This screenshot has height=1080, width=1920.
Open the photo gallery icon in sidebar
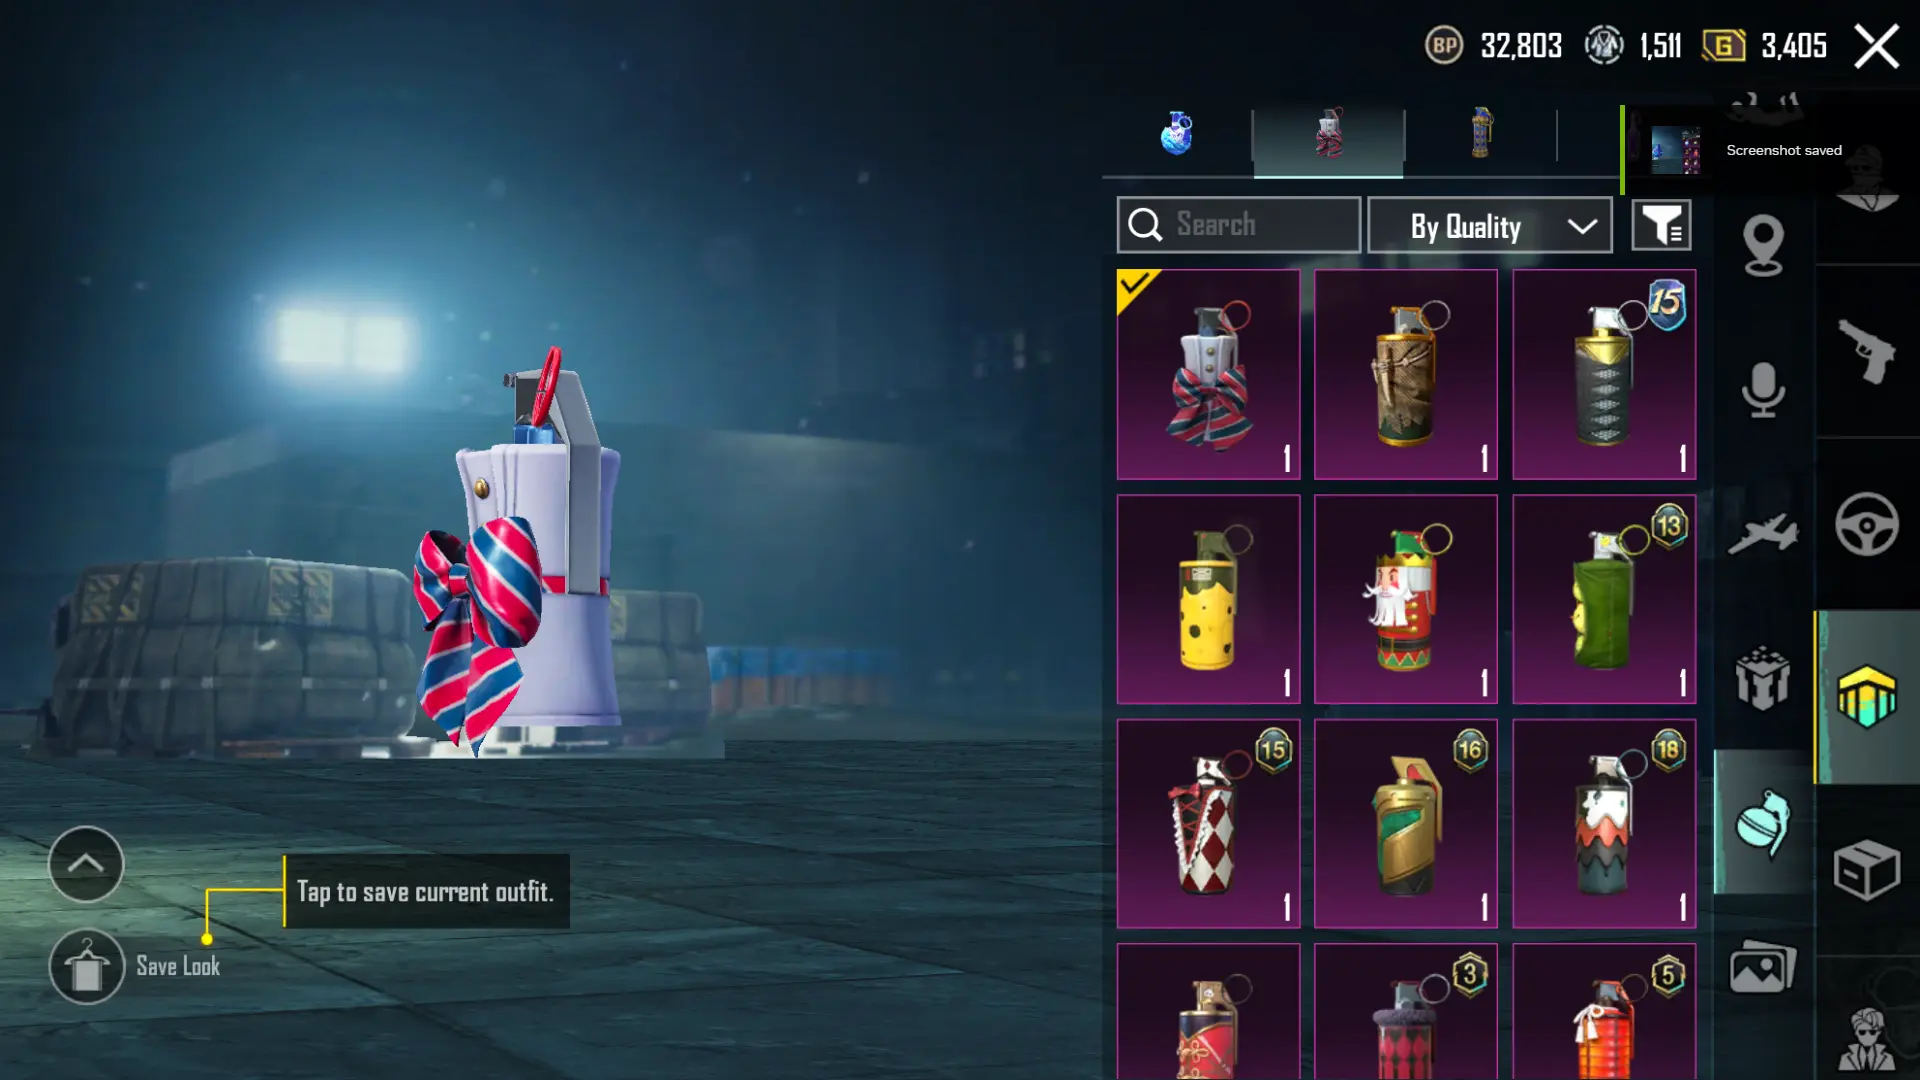click(1763, 966)
